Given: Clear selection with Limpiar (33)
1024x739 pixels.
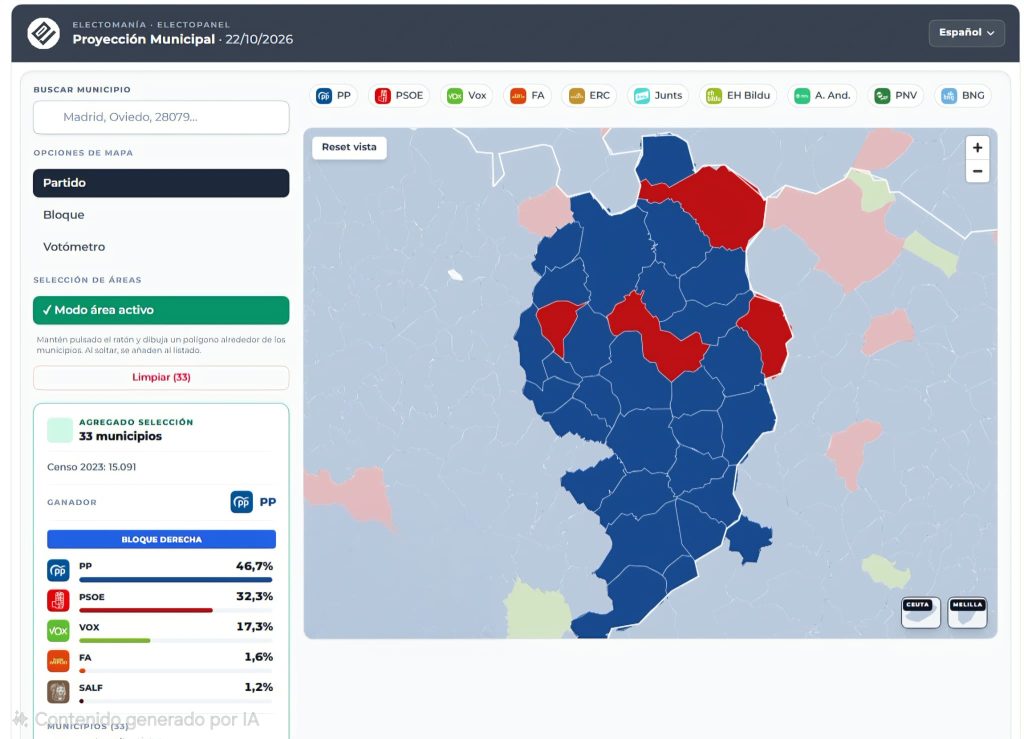Looking at the screenshot, I should (161, 377).
